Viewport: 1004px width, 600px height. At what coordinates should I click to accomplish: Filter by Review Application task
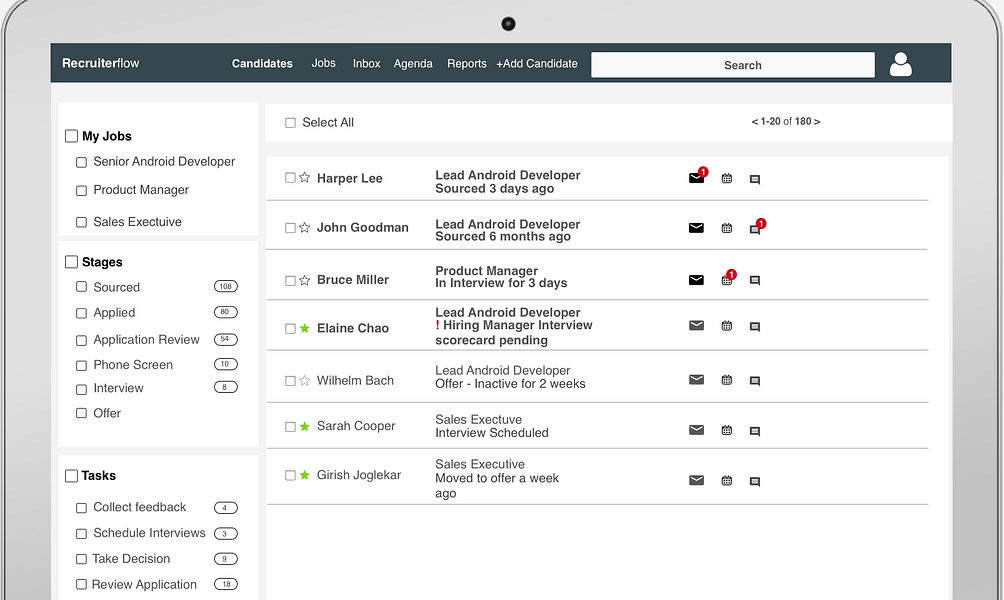pyautogui.click(x=81, y=584)
